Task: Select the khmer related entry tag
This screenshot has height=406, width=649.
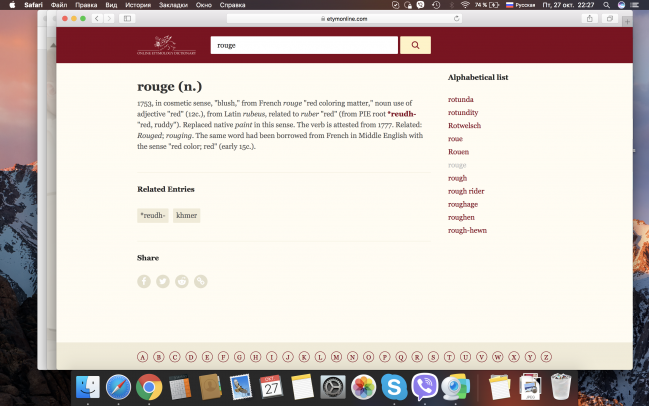Action: coord(187,215)
